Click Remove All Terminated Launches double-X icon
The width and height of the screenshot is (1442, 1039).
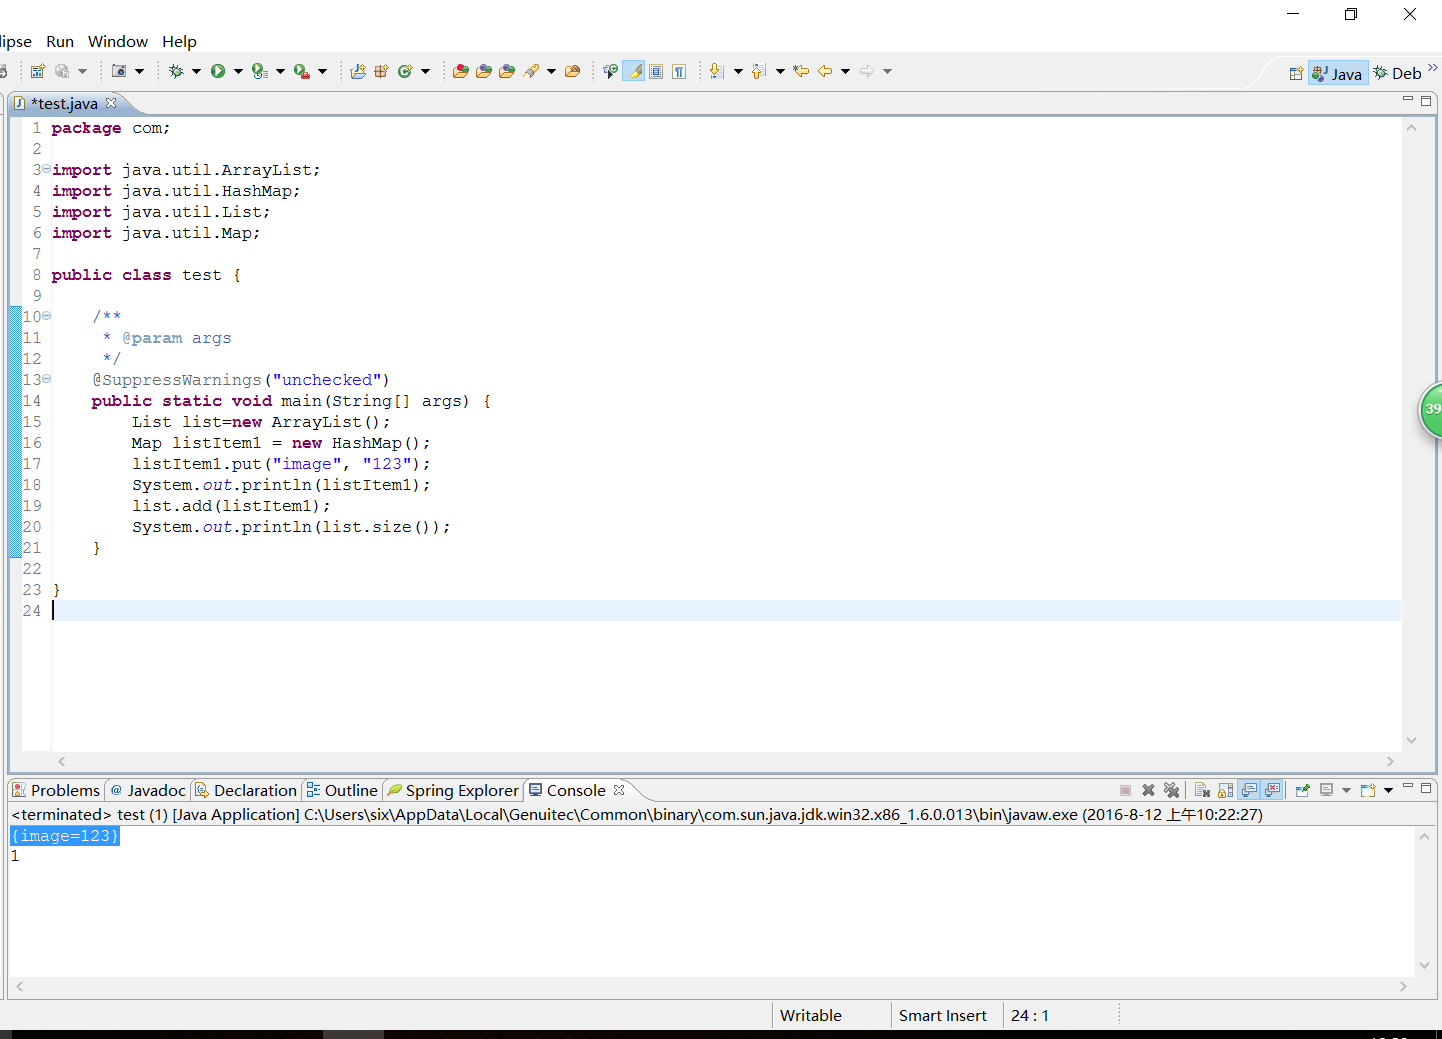(x=1171, y=790)
